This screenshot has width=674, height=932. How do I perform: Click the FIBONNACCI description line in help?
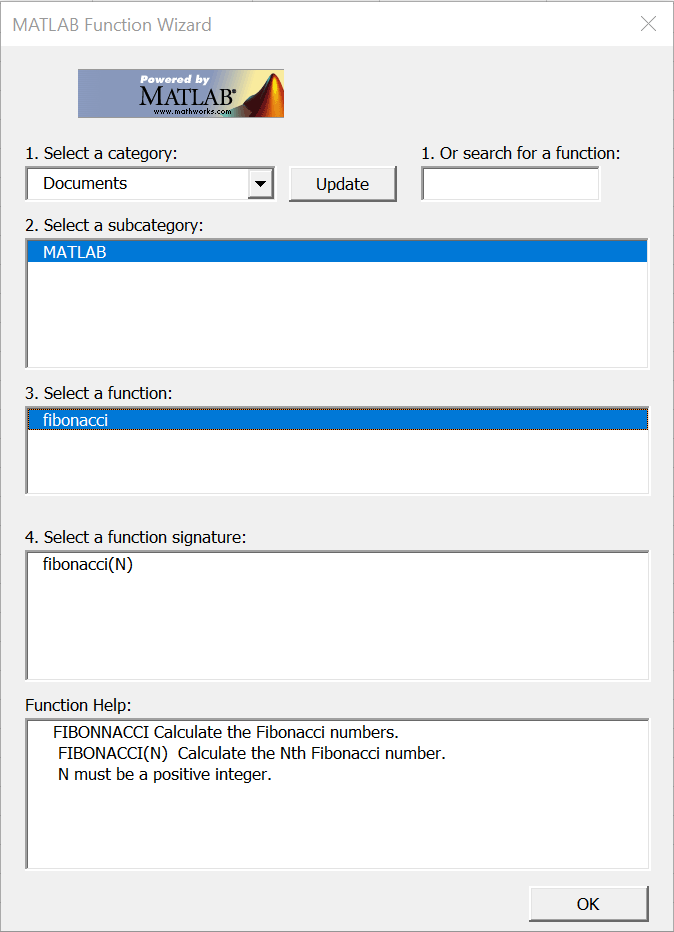[x=226, y=732]
